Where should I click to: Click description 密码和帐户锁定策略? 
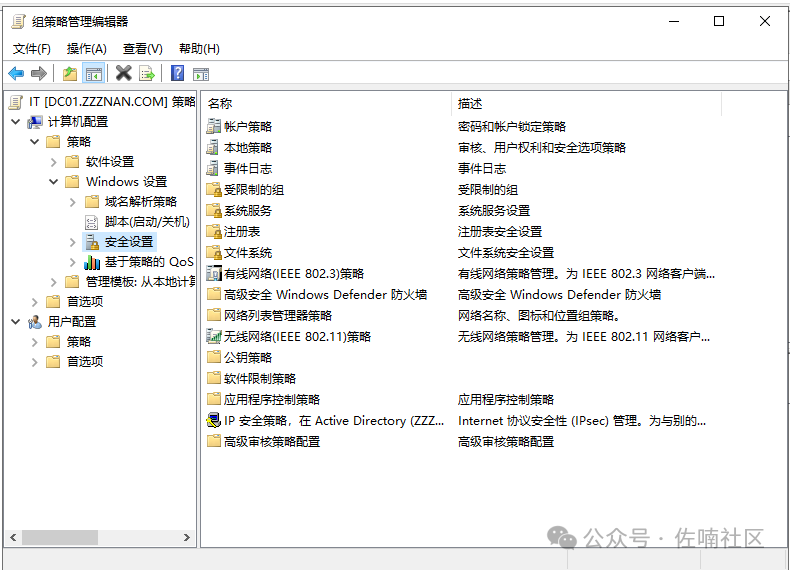(x=512, y=126)
